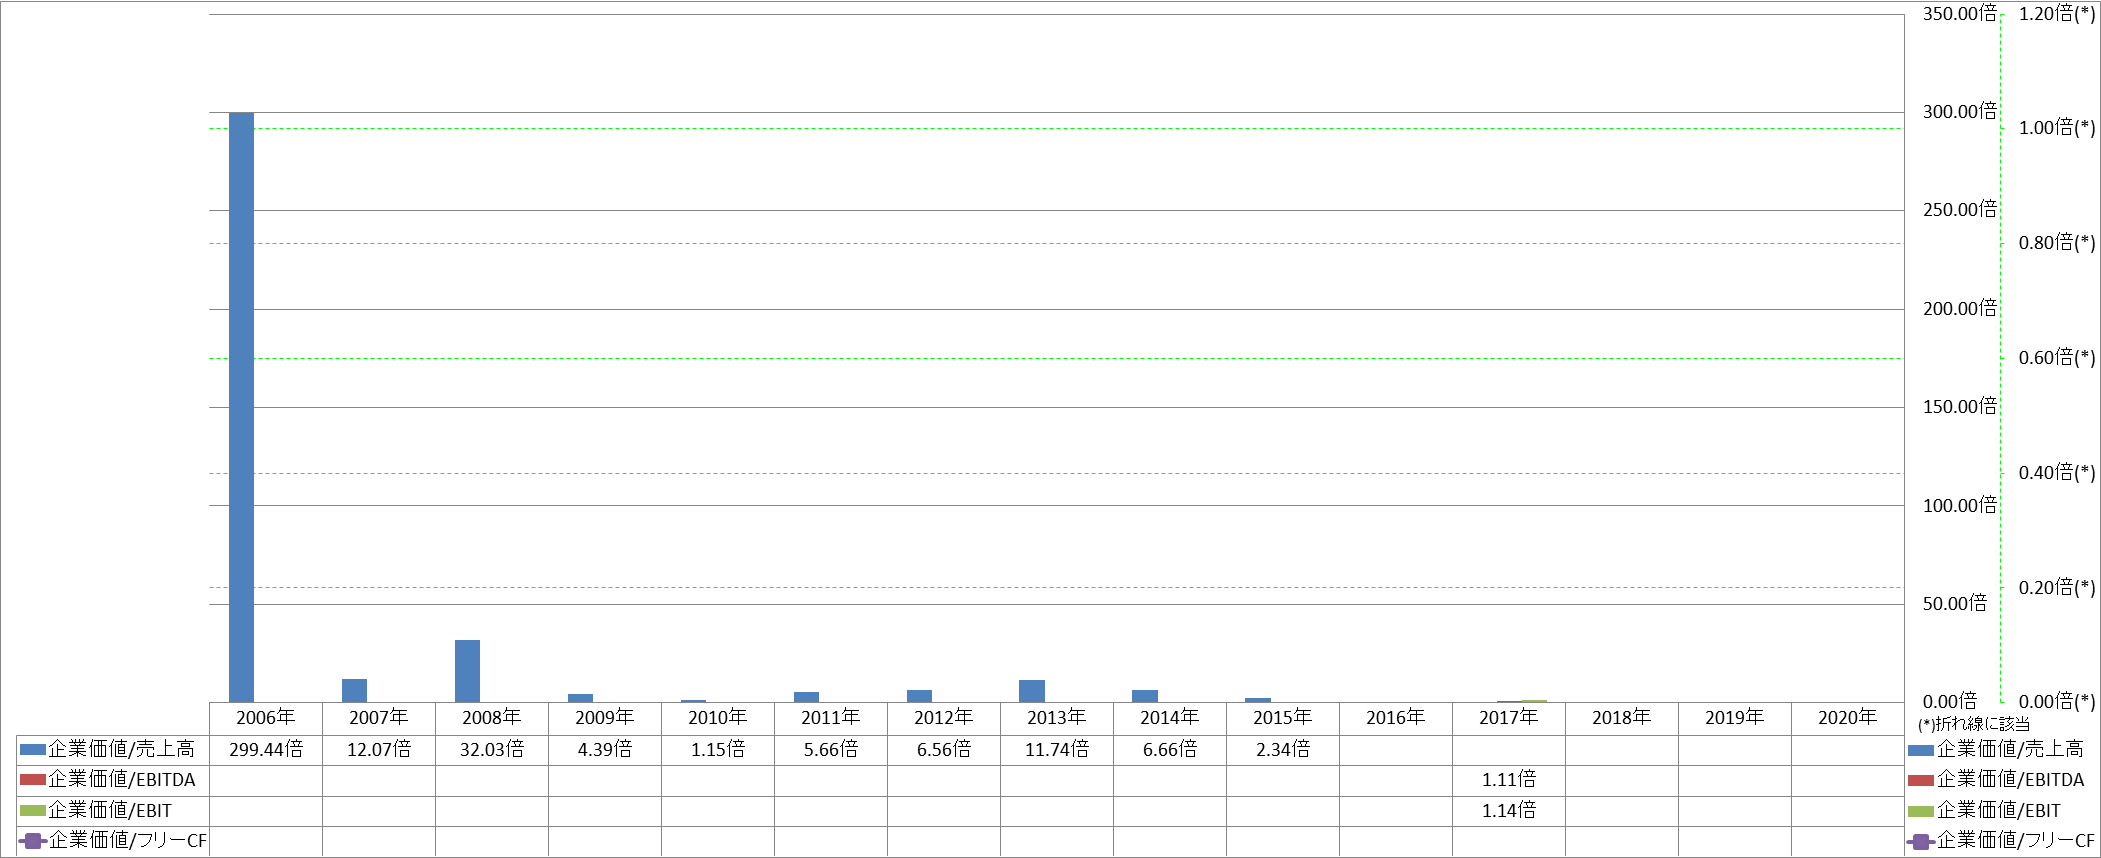2101x858 pixels.
Task: Select the 32.03倍 table cell
Action: (492, 749)
